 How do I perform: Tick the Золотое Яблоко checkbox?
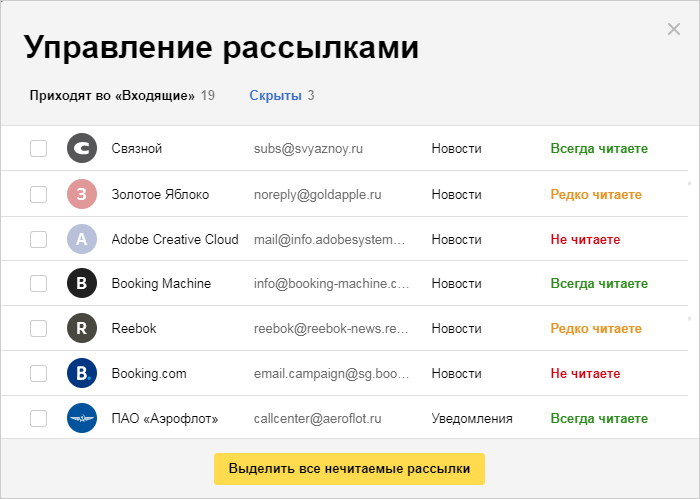point(38,194)
